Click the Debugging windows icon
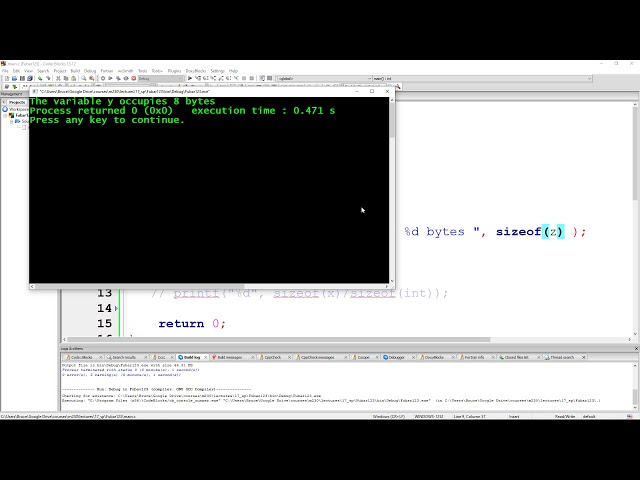The image size is (640, 480). (x=262, y=78)
